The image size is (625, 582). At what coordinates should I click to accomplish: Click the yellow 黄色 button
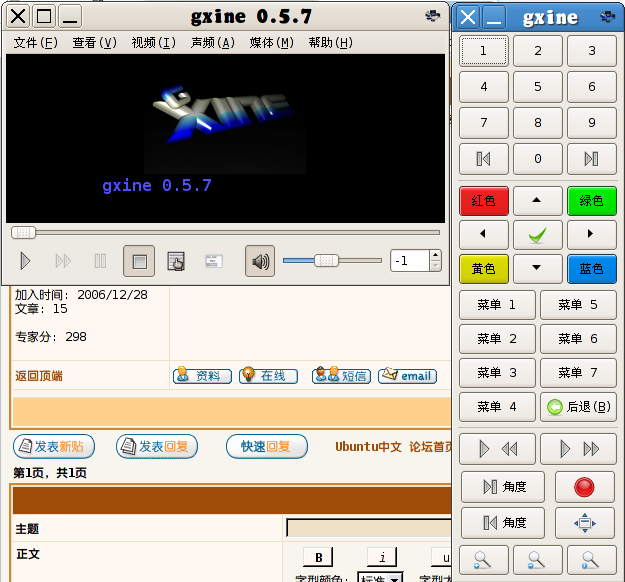tap(484, 269)
